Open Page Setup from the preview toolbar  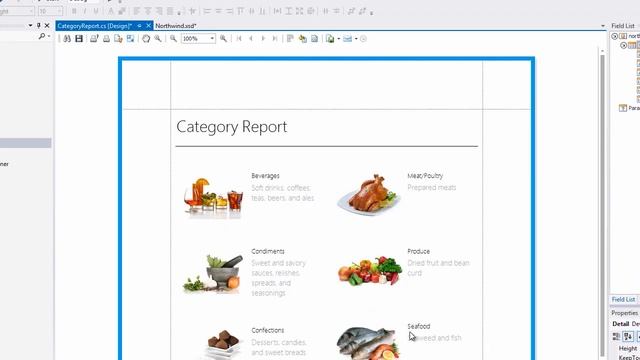coord(118,39)
